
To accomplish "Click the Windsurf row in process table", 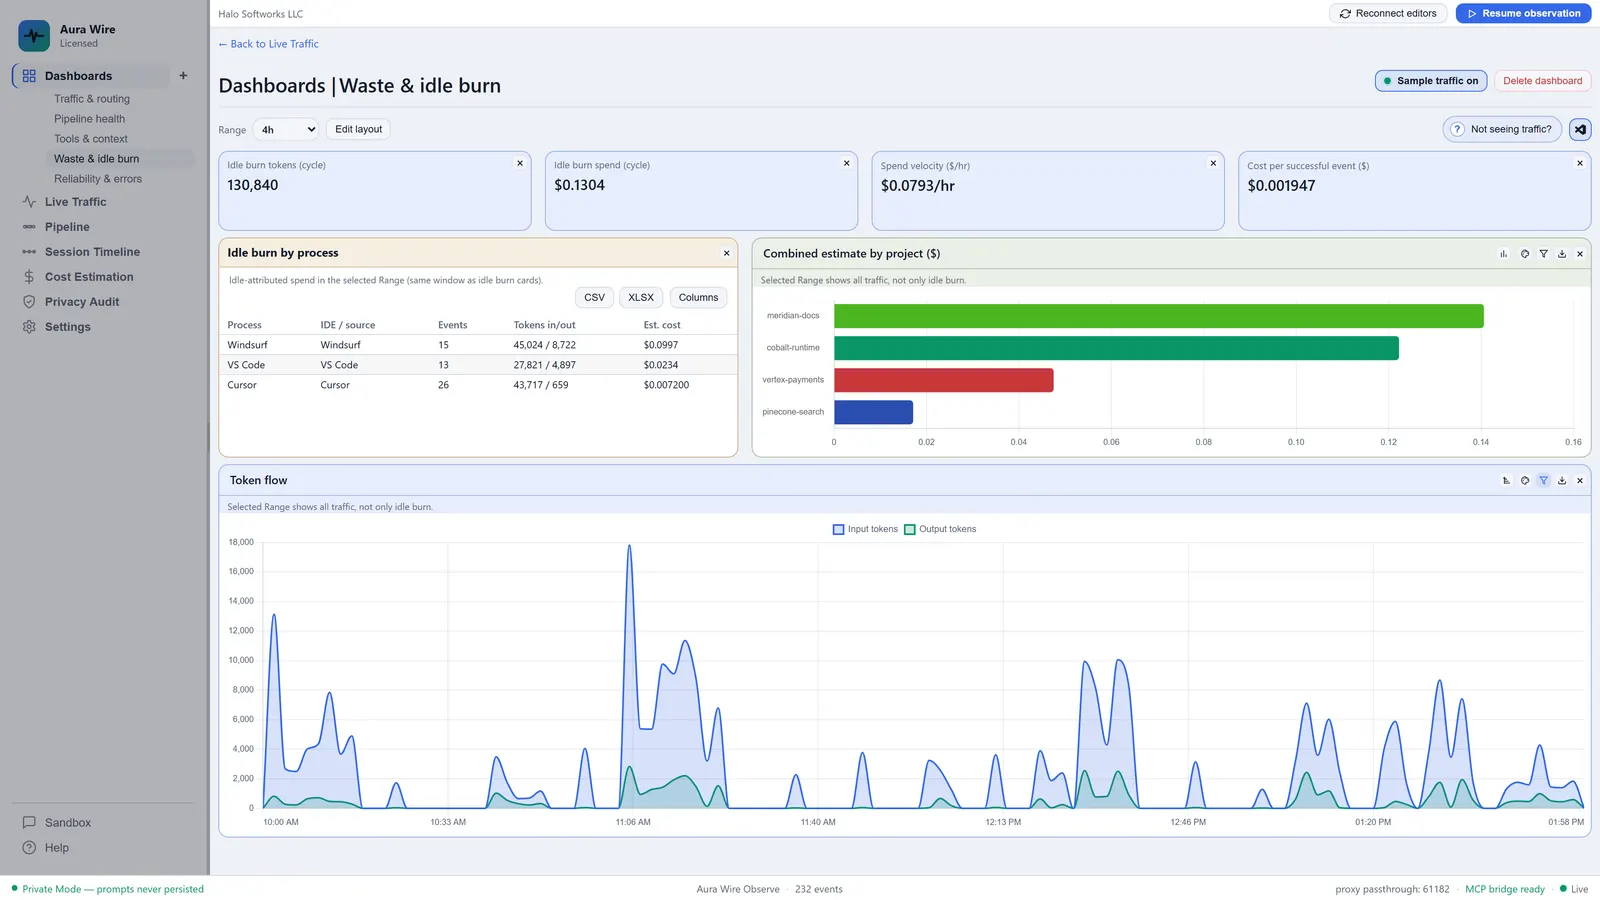I will click(x=478, y=345).
